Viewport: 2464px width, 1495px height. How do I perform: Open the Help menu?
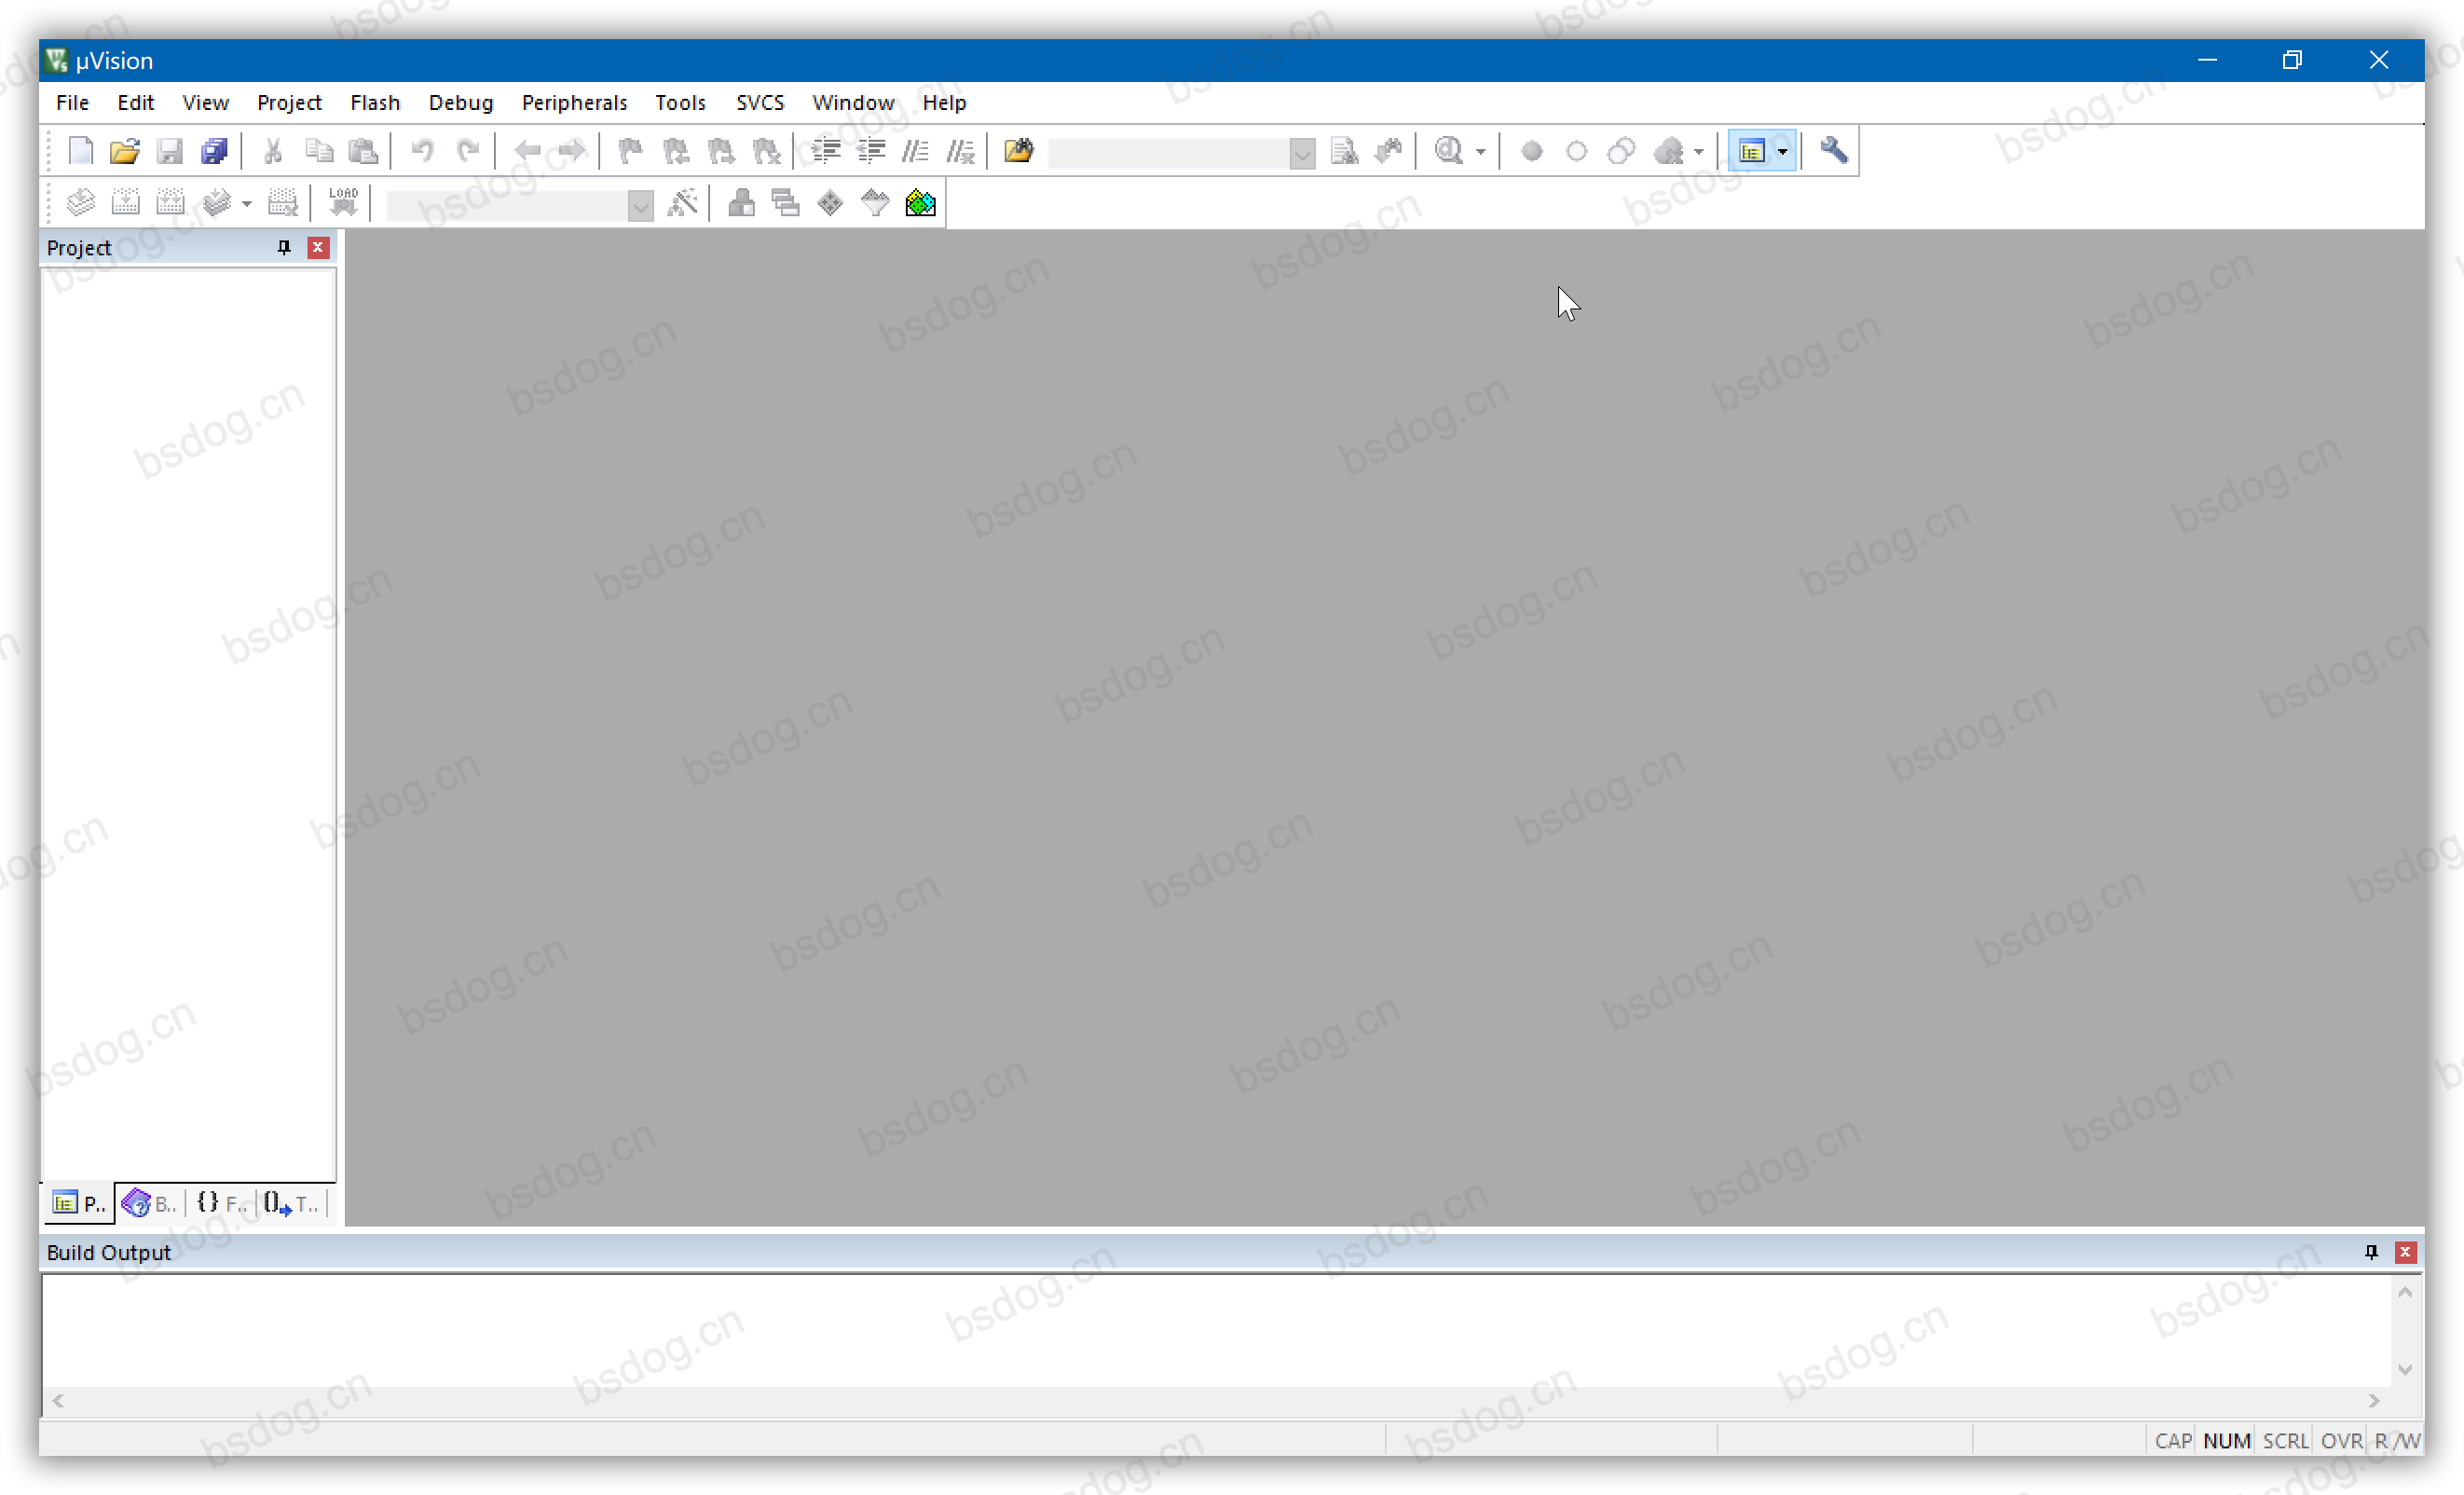point(944,102)
